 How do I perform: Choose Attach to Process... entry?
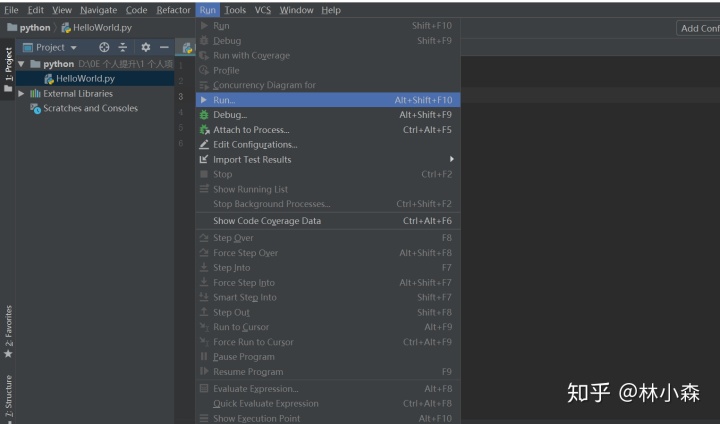(x=328, y=130)
